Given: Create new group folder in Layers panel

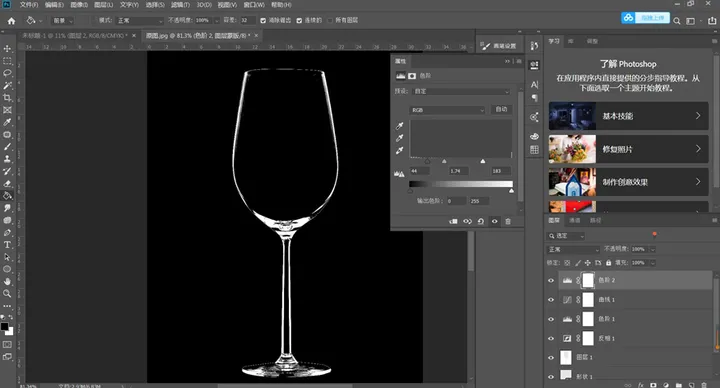Looking at the screenshot, I should coord(679,385).
